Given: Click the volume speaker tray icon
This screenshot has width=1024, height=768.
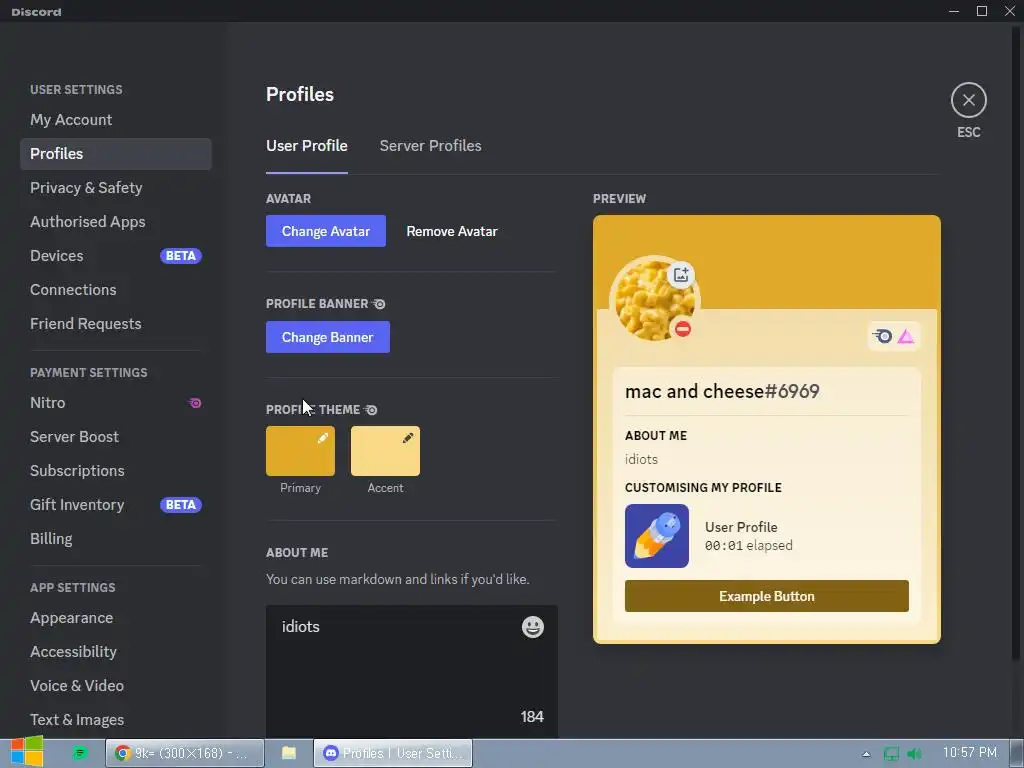Looking at the screenshot, I should pyautogui.click(x=915, y=754).
